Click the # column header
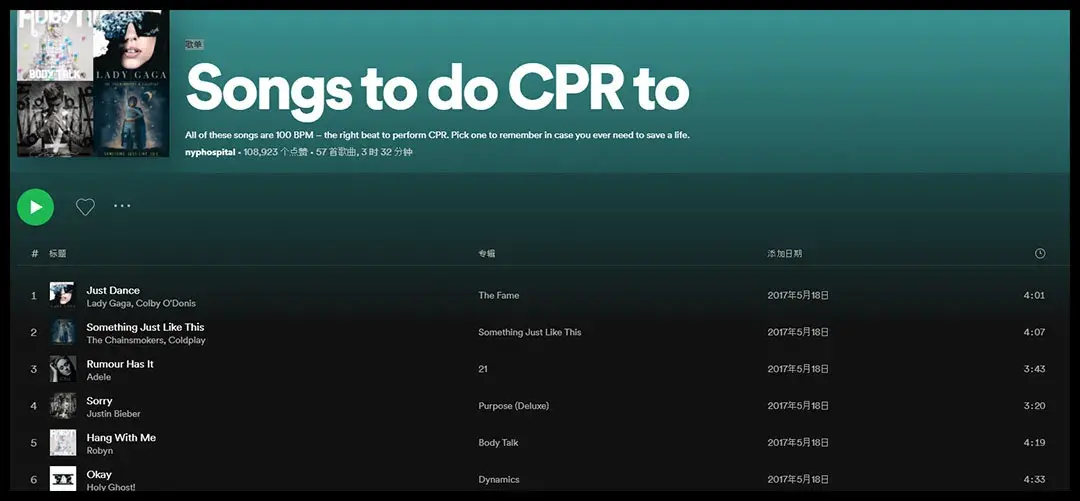The height and width of the screenshot is (501, 1080). (34, 254)
